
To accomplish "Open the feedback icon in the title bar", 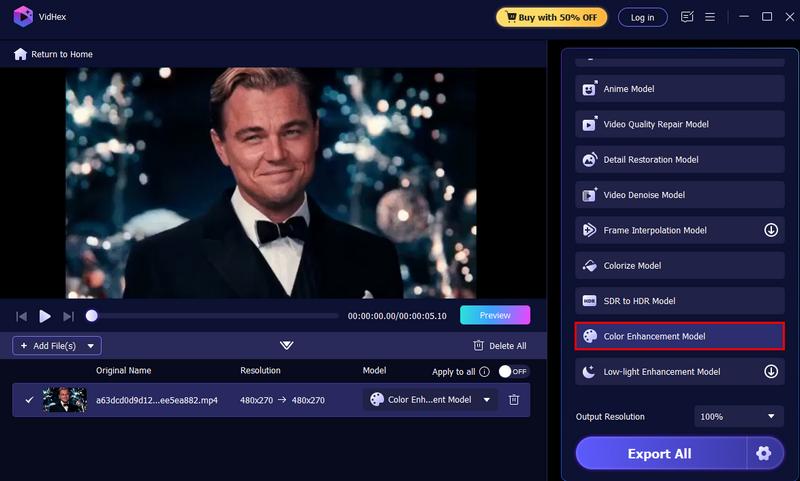I will (x=687, y=17).
